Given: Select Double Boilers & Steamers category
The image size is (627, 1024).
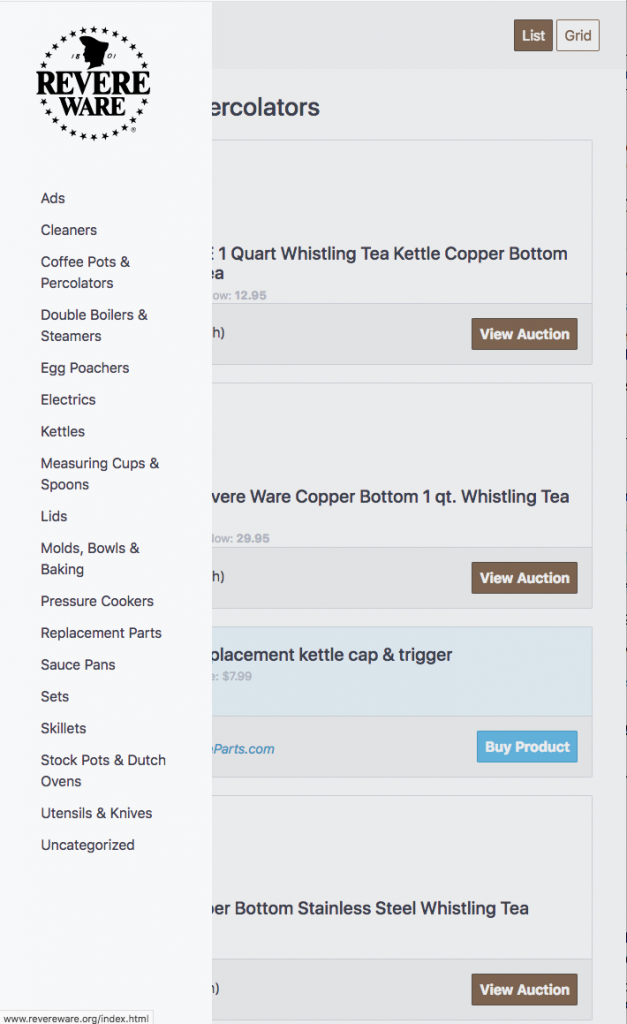Looking at the screenshot, I should [94, 325].
